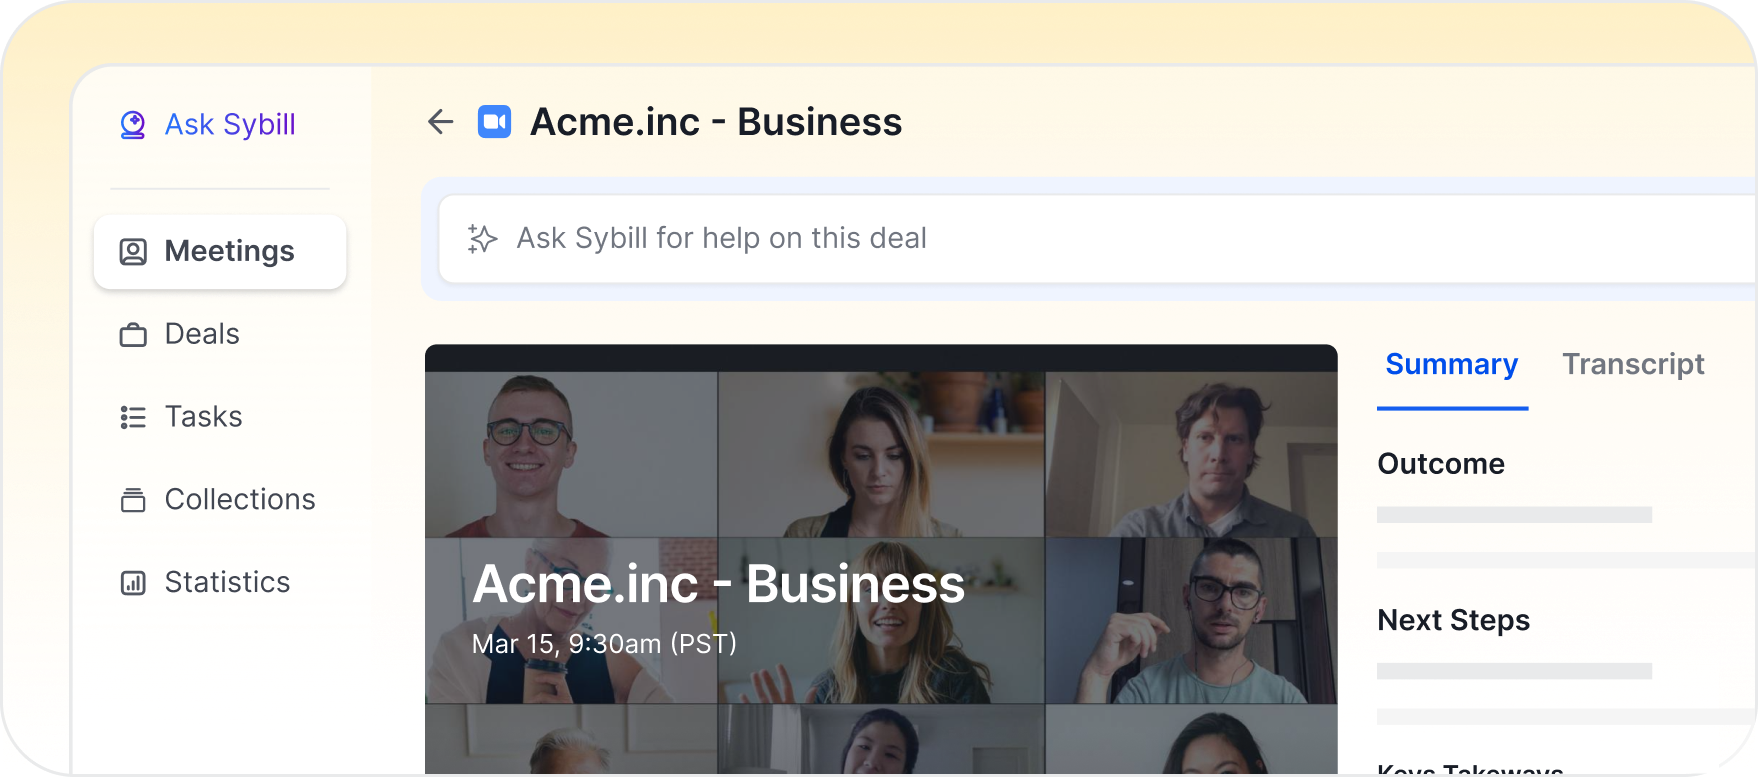Select the Summary tab

1452,365
